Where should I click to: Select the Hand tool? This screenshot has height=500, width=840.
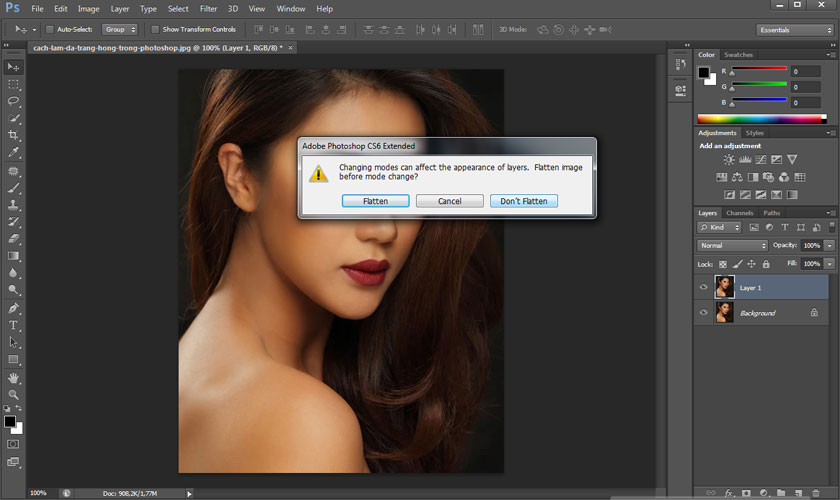tap(14, 378)
